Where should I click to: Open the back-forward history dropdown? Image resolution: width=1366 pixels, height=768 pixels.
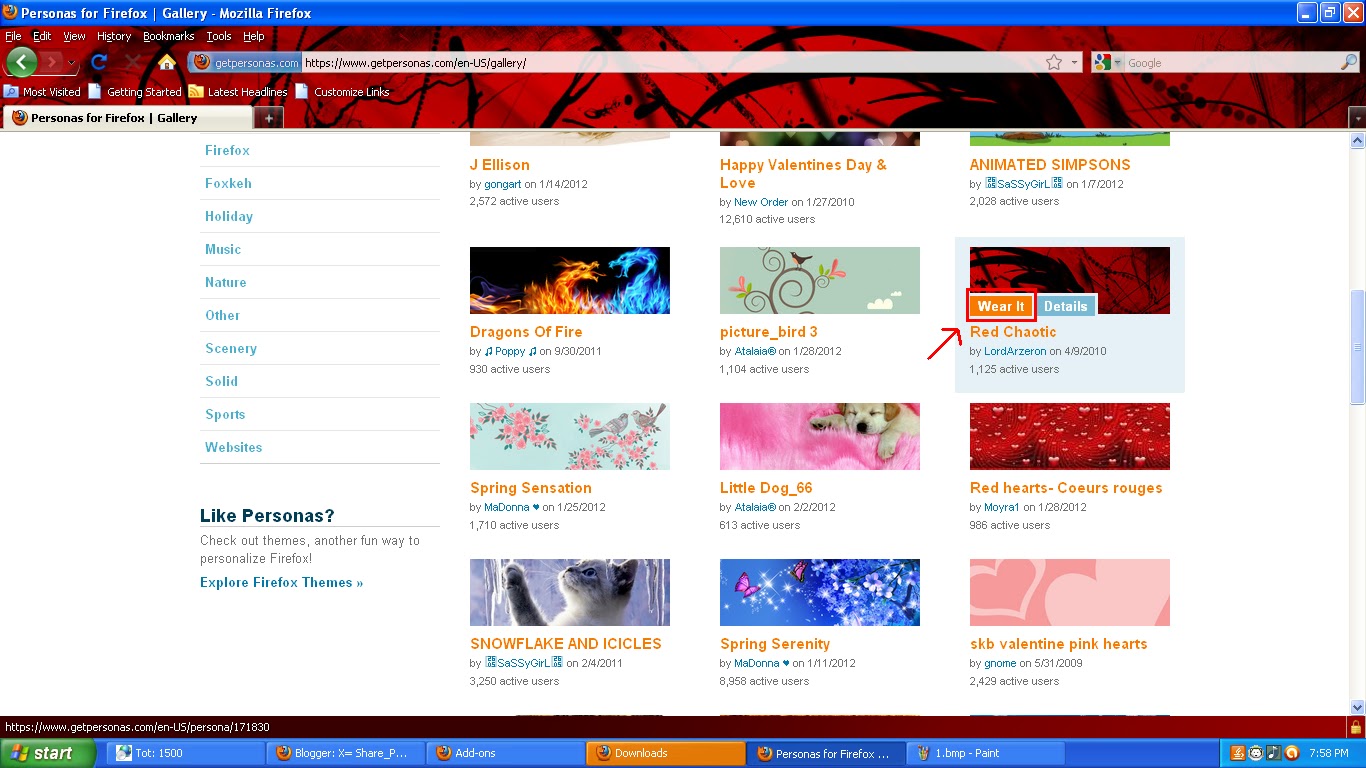click(x=72, y=62)
